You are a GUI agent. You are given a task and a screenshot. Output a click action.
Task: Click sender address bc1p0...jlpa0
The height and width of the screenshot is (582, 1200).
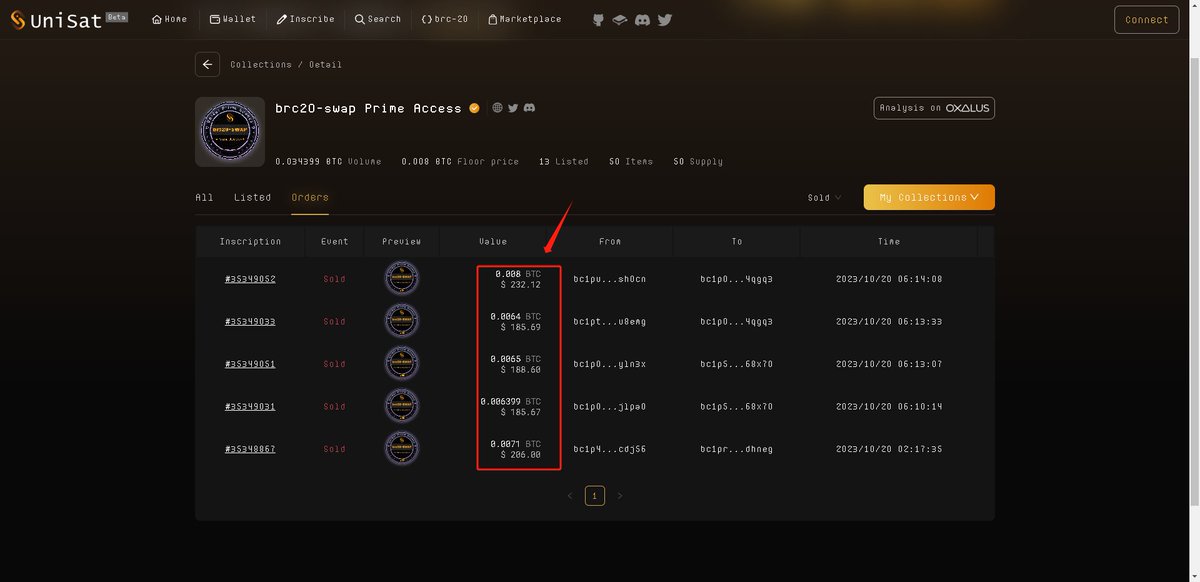pyautogui.click(x=610, y=406)
